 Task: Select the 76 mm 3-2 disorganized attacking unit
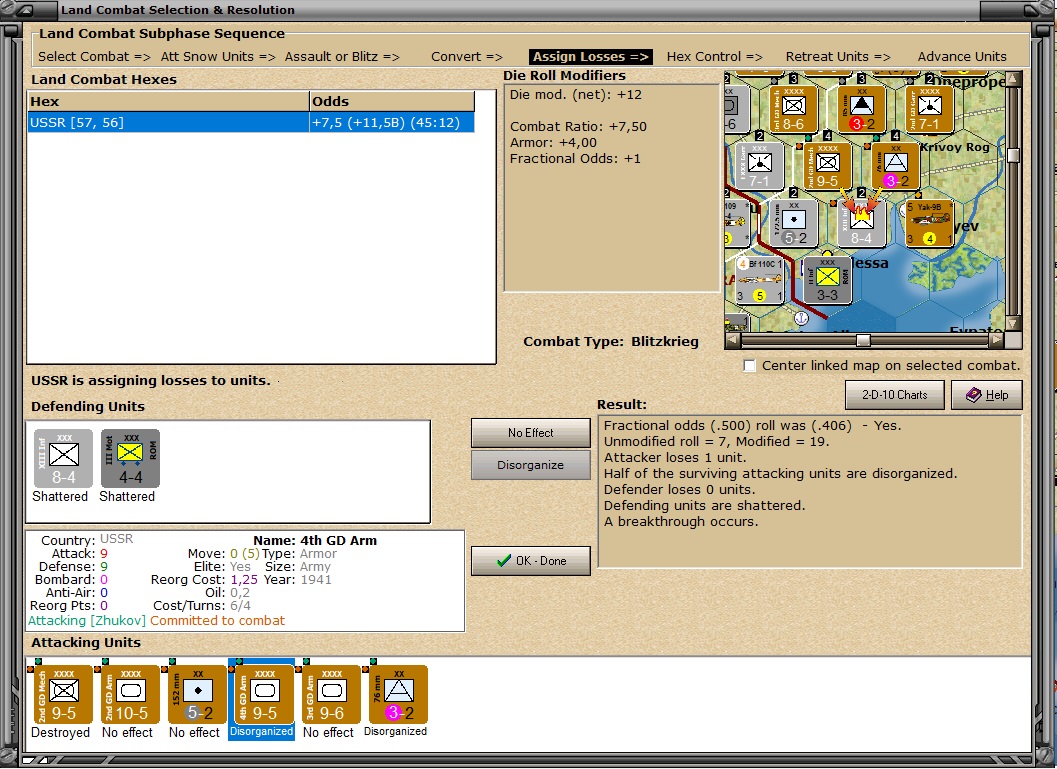(x=398, y=695)
